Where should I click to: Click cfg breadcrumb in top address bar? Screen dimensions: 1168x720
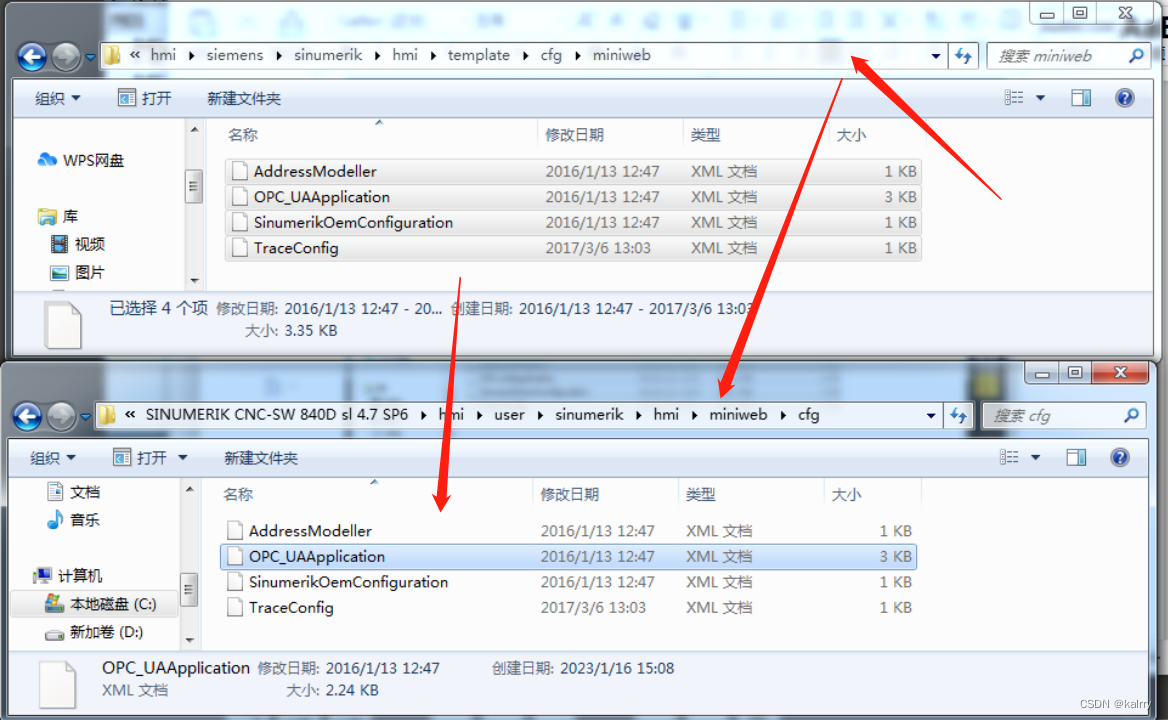pos(551,55)
